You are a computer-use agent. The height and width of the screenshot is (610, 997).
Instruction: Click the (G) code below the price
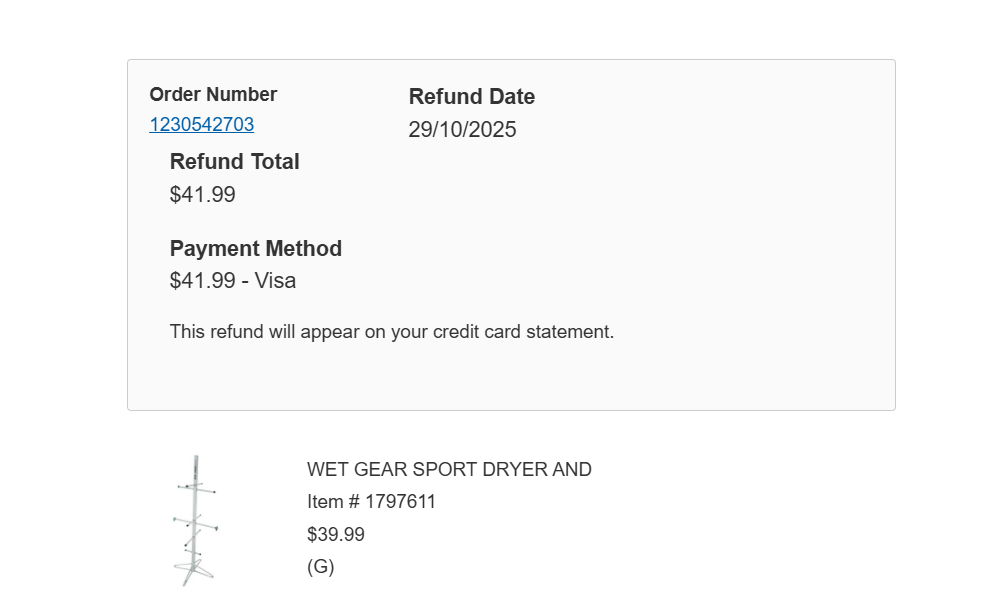(320, 567)
